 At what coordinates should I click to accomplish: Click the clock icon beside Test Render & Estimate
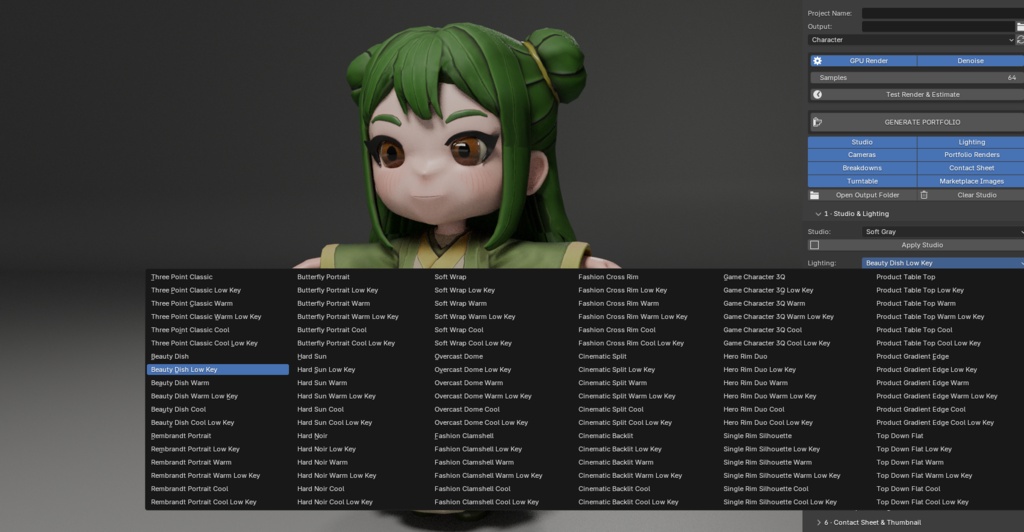click(817, 95)
